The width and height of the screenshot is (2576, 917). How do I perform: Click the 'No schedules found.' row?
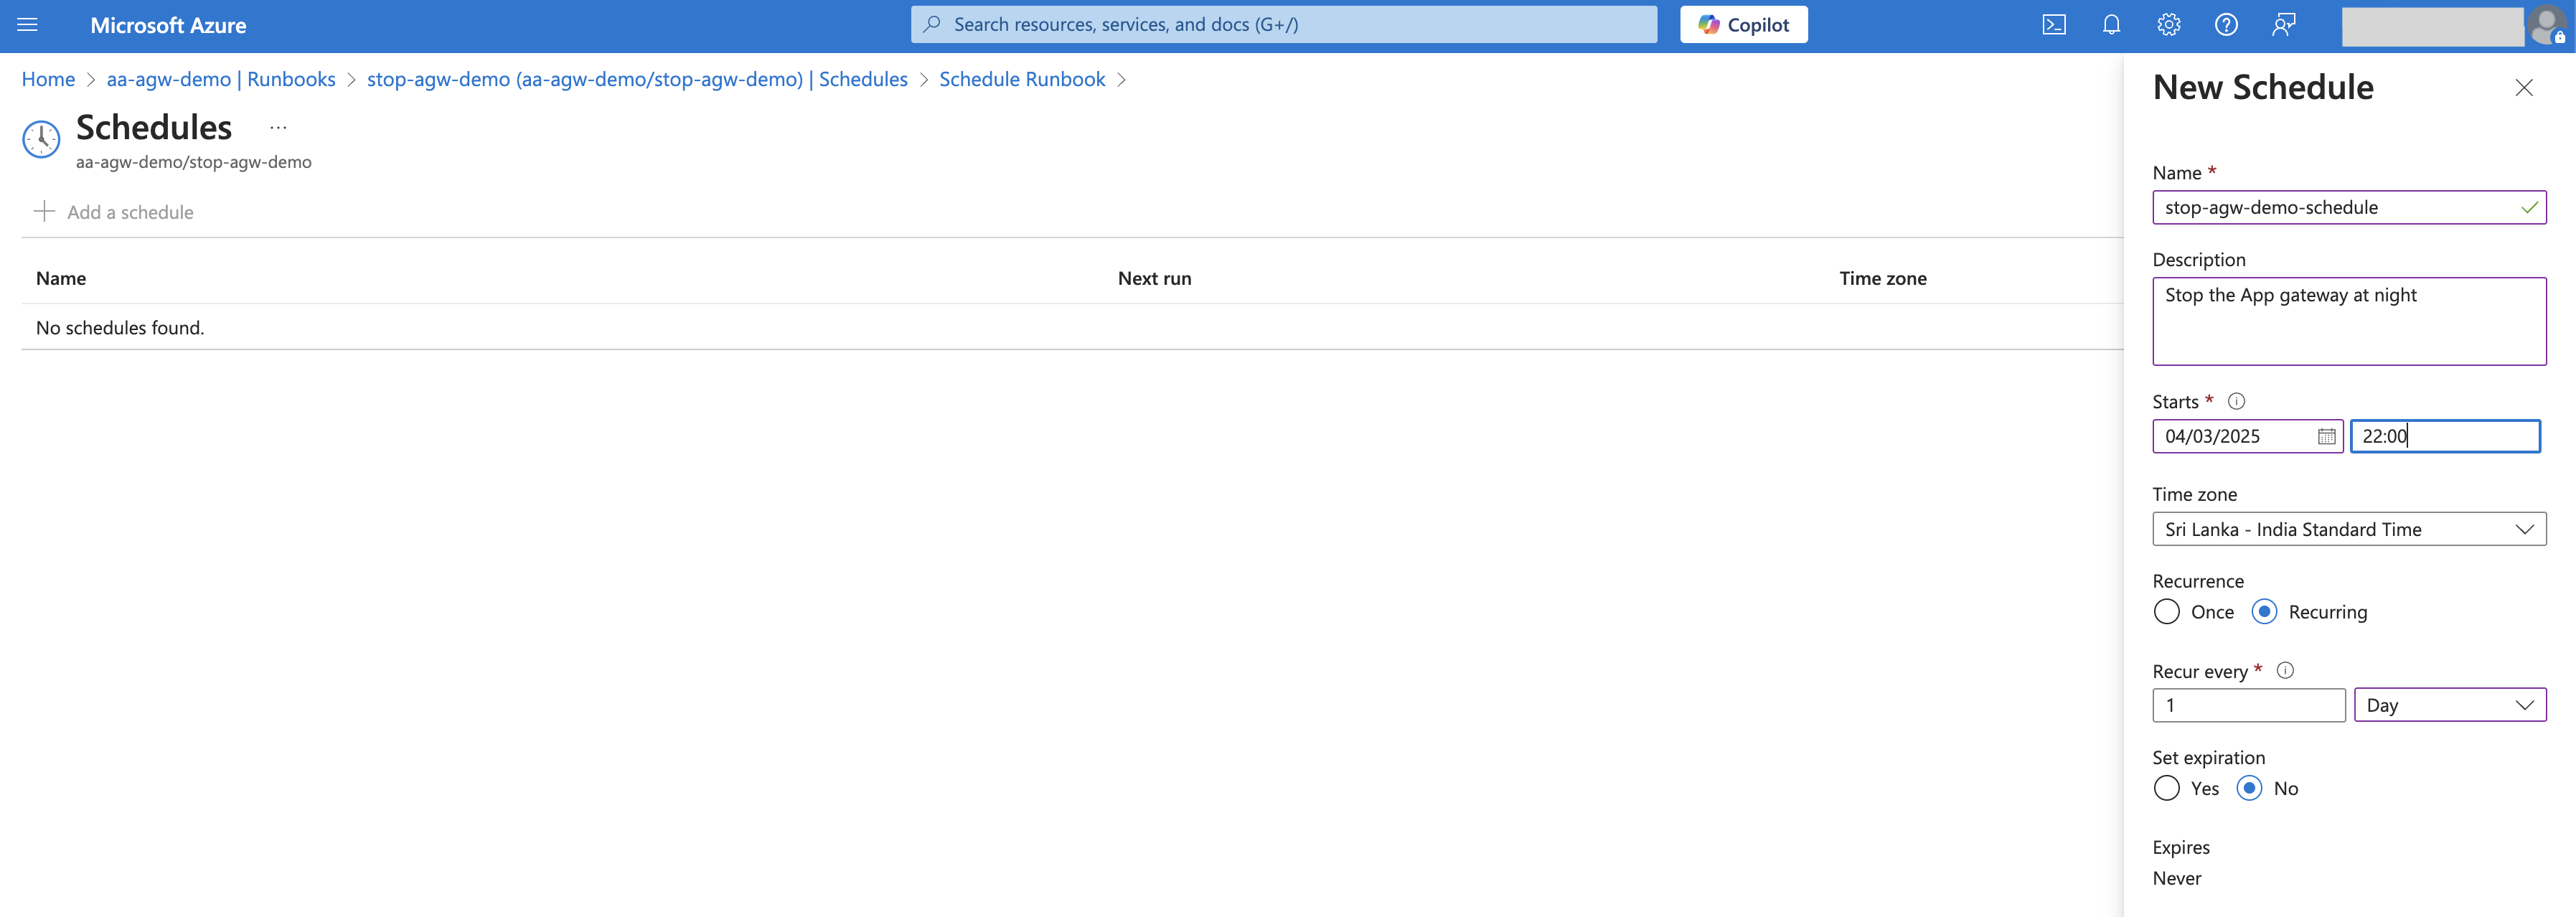point(1072,327)
